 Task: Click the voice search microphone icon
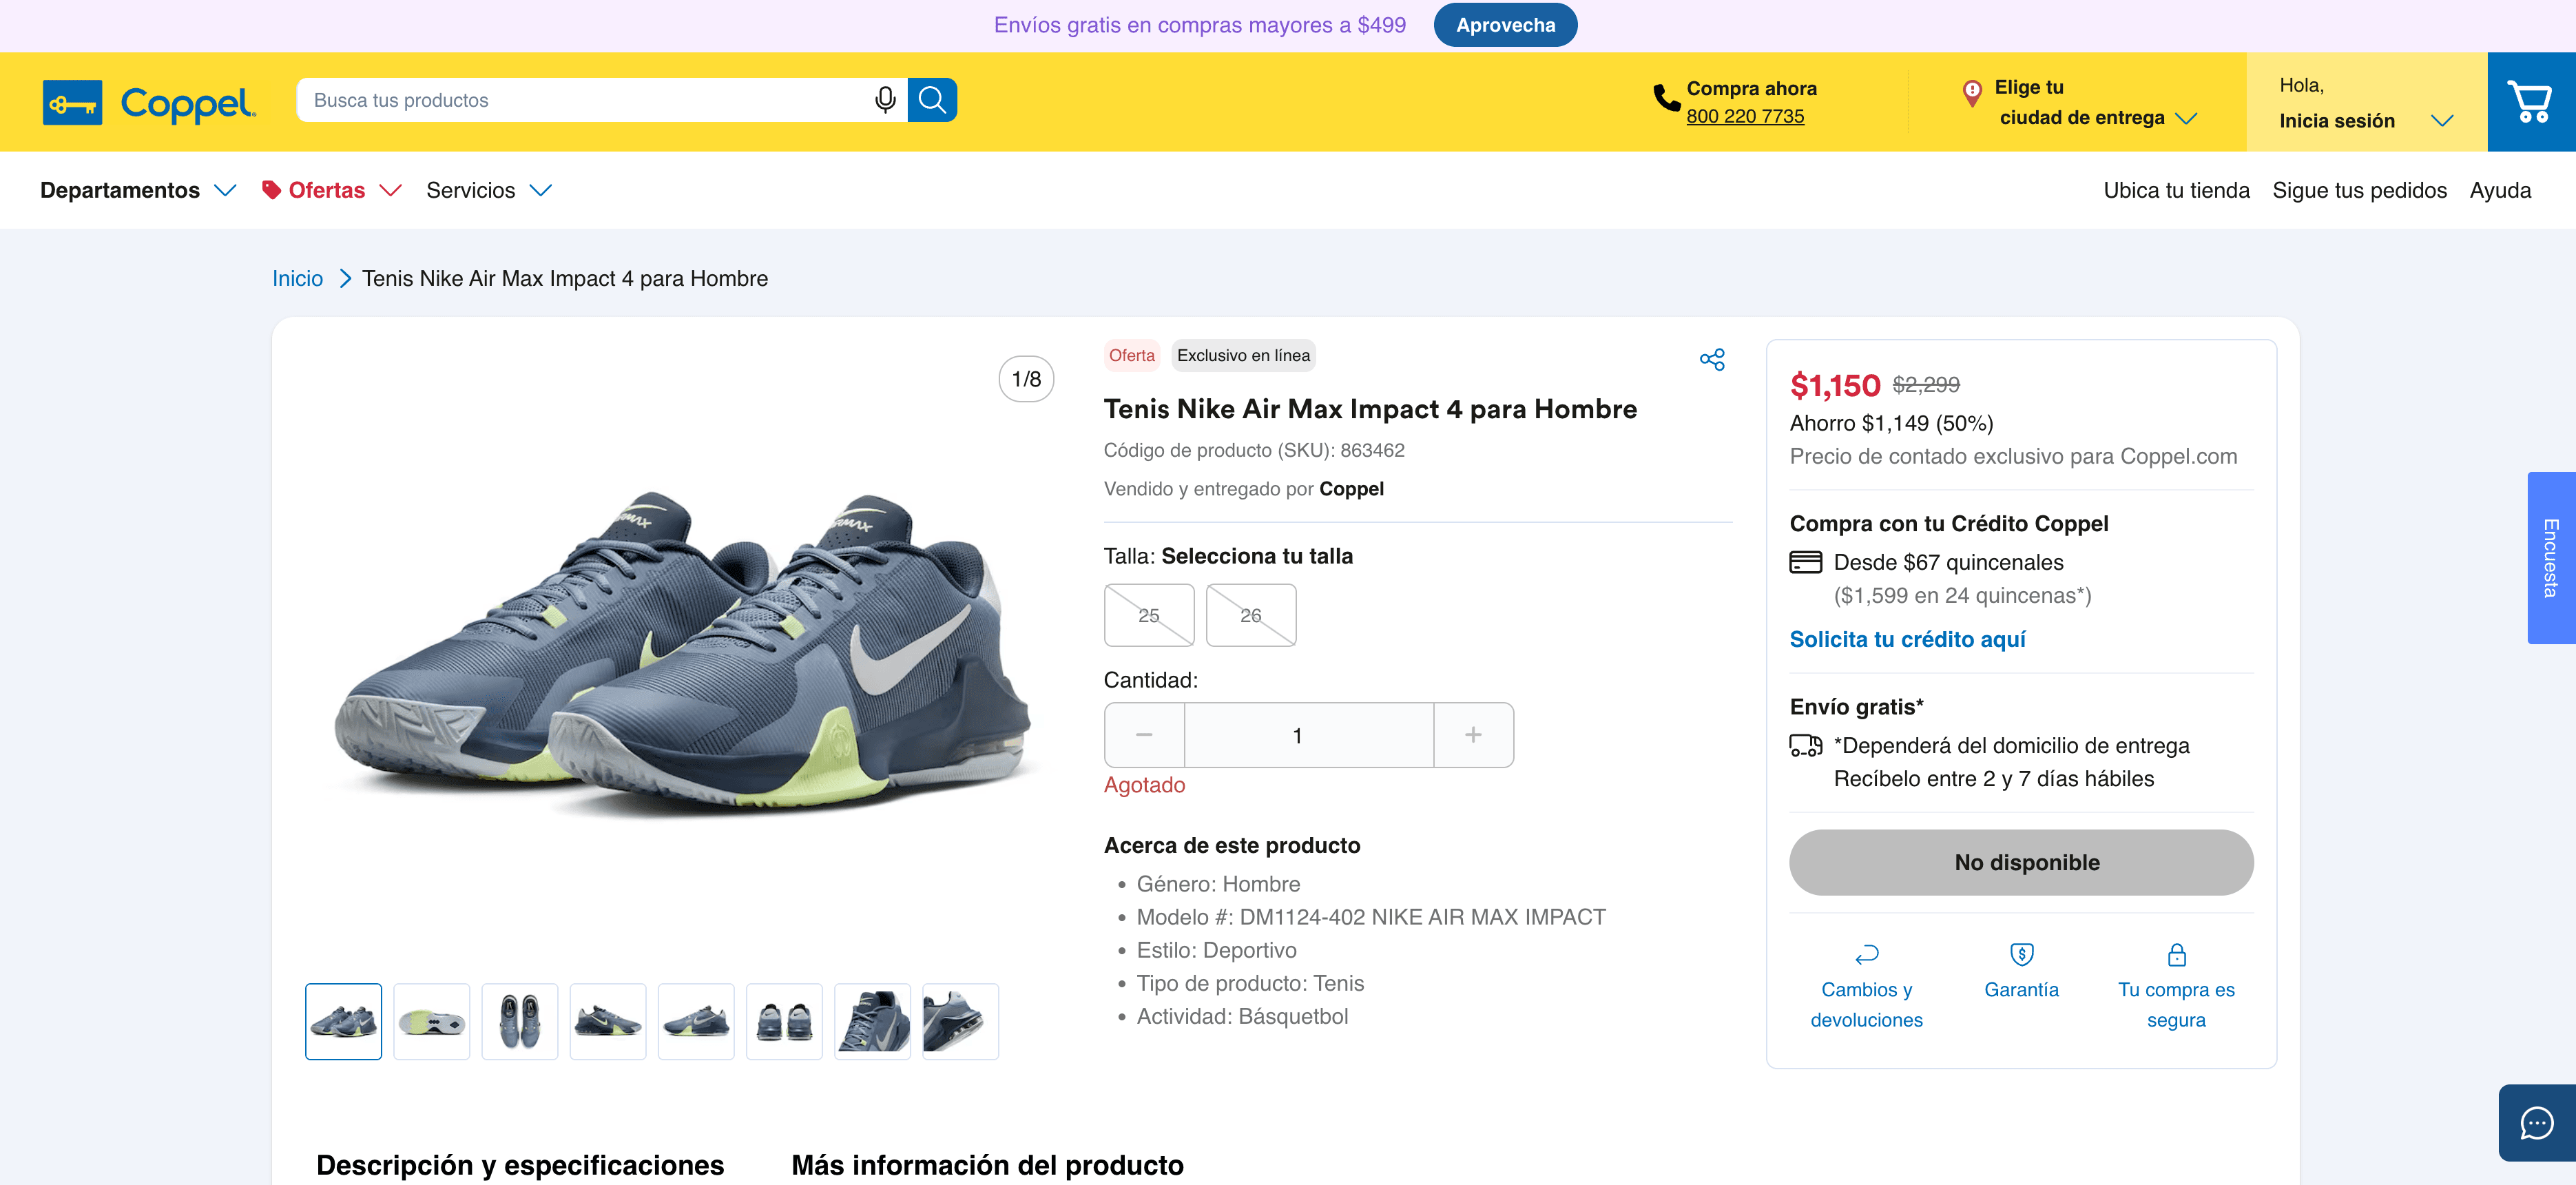(884, 100)
